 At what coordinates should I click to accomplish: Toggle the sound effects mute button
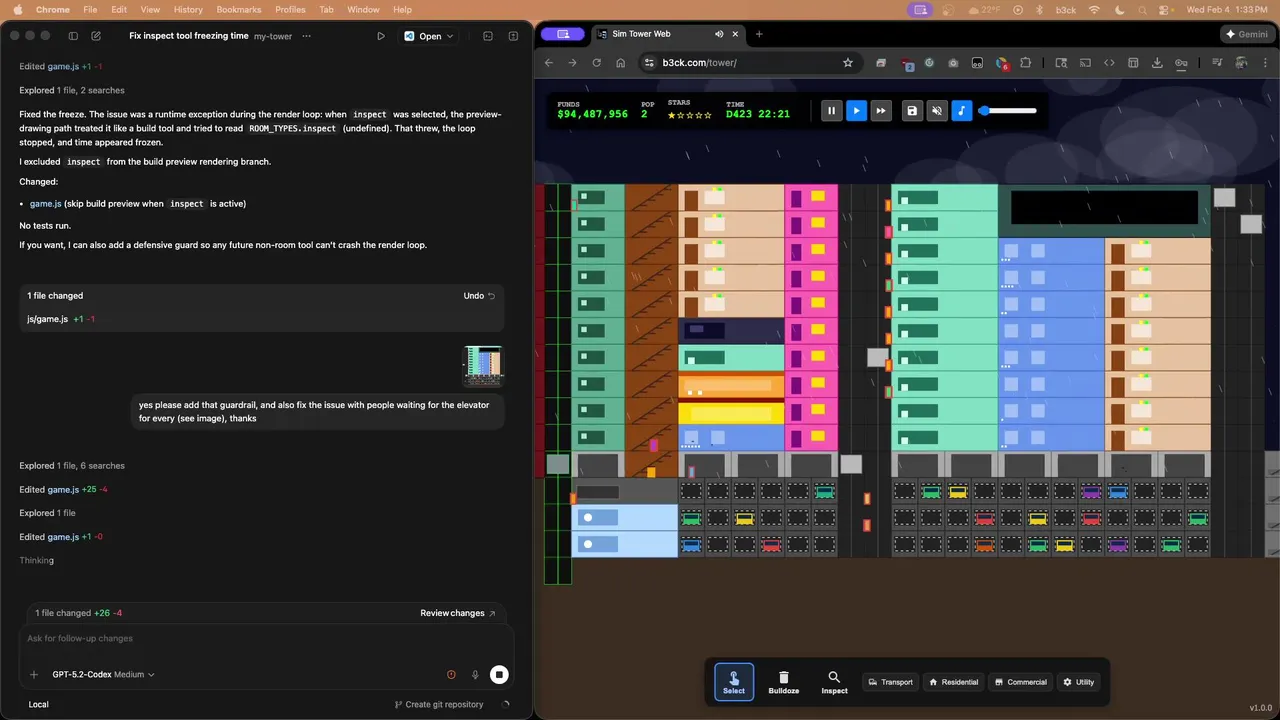(937, 111)
